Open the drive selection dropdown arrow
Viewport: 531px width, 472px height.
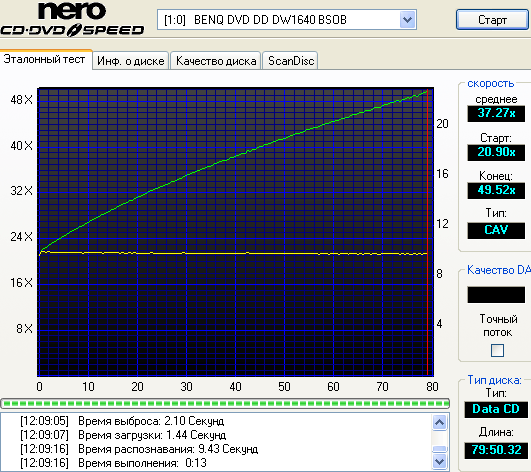pos(407,20)
